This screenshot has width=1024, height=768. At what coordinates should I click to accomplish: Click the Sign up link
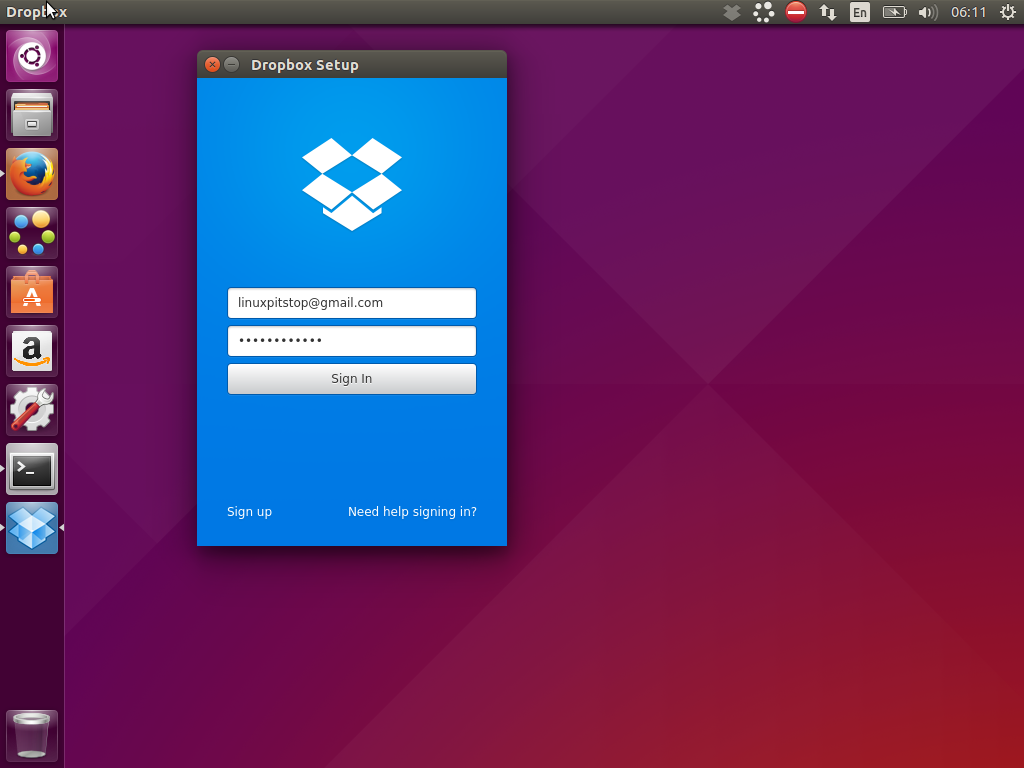pos(249,511)
